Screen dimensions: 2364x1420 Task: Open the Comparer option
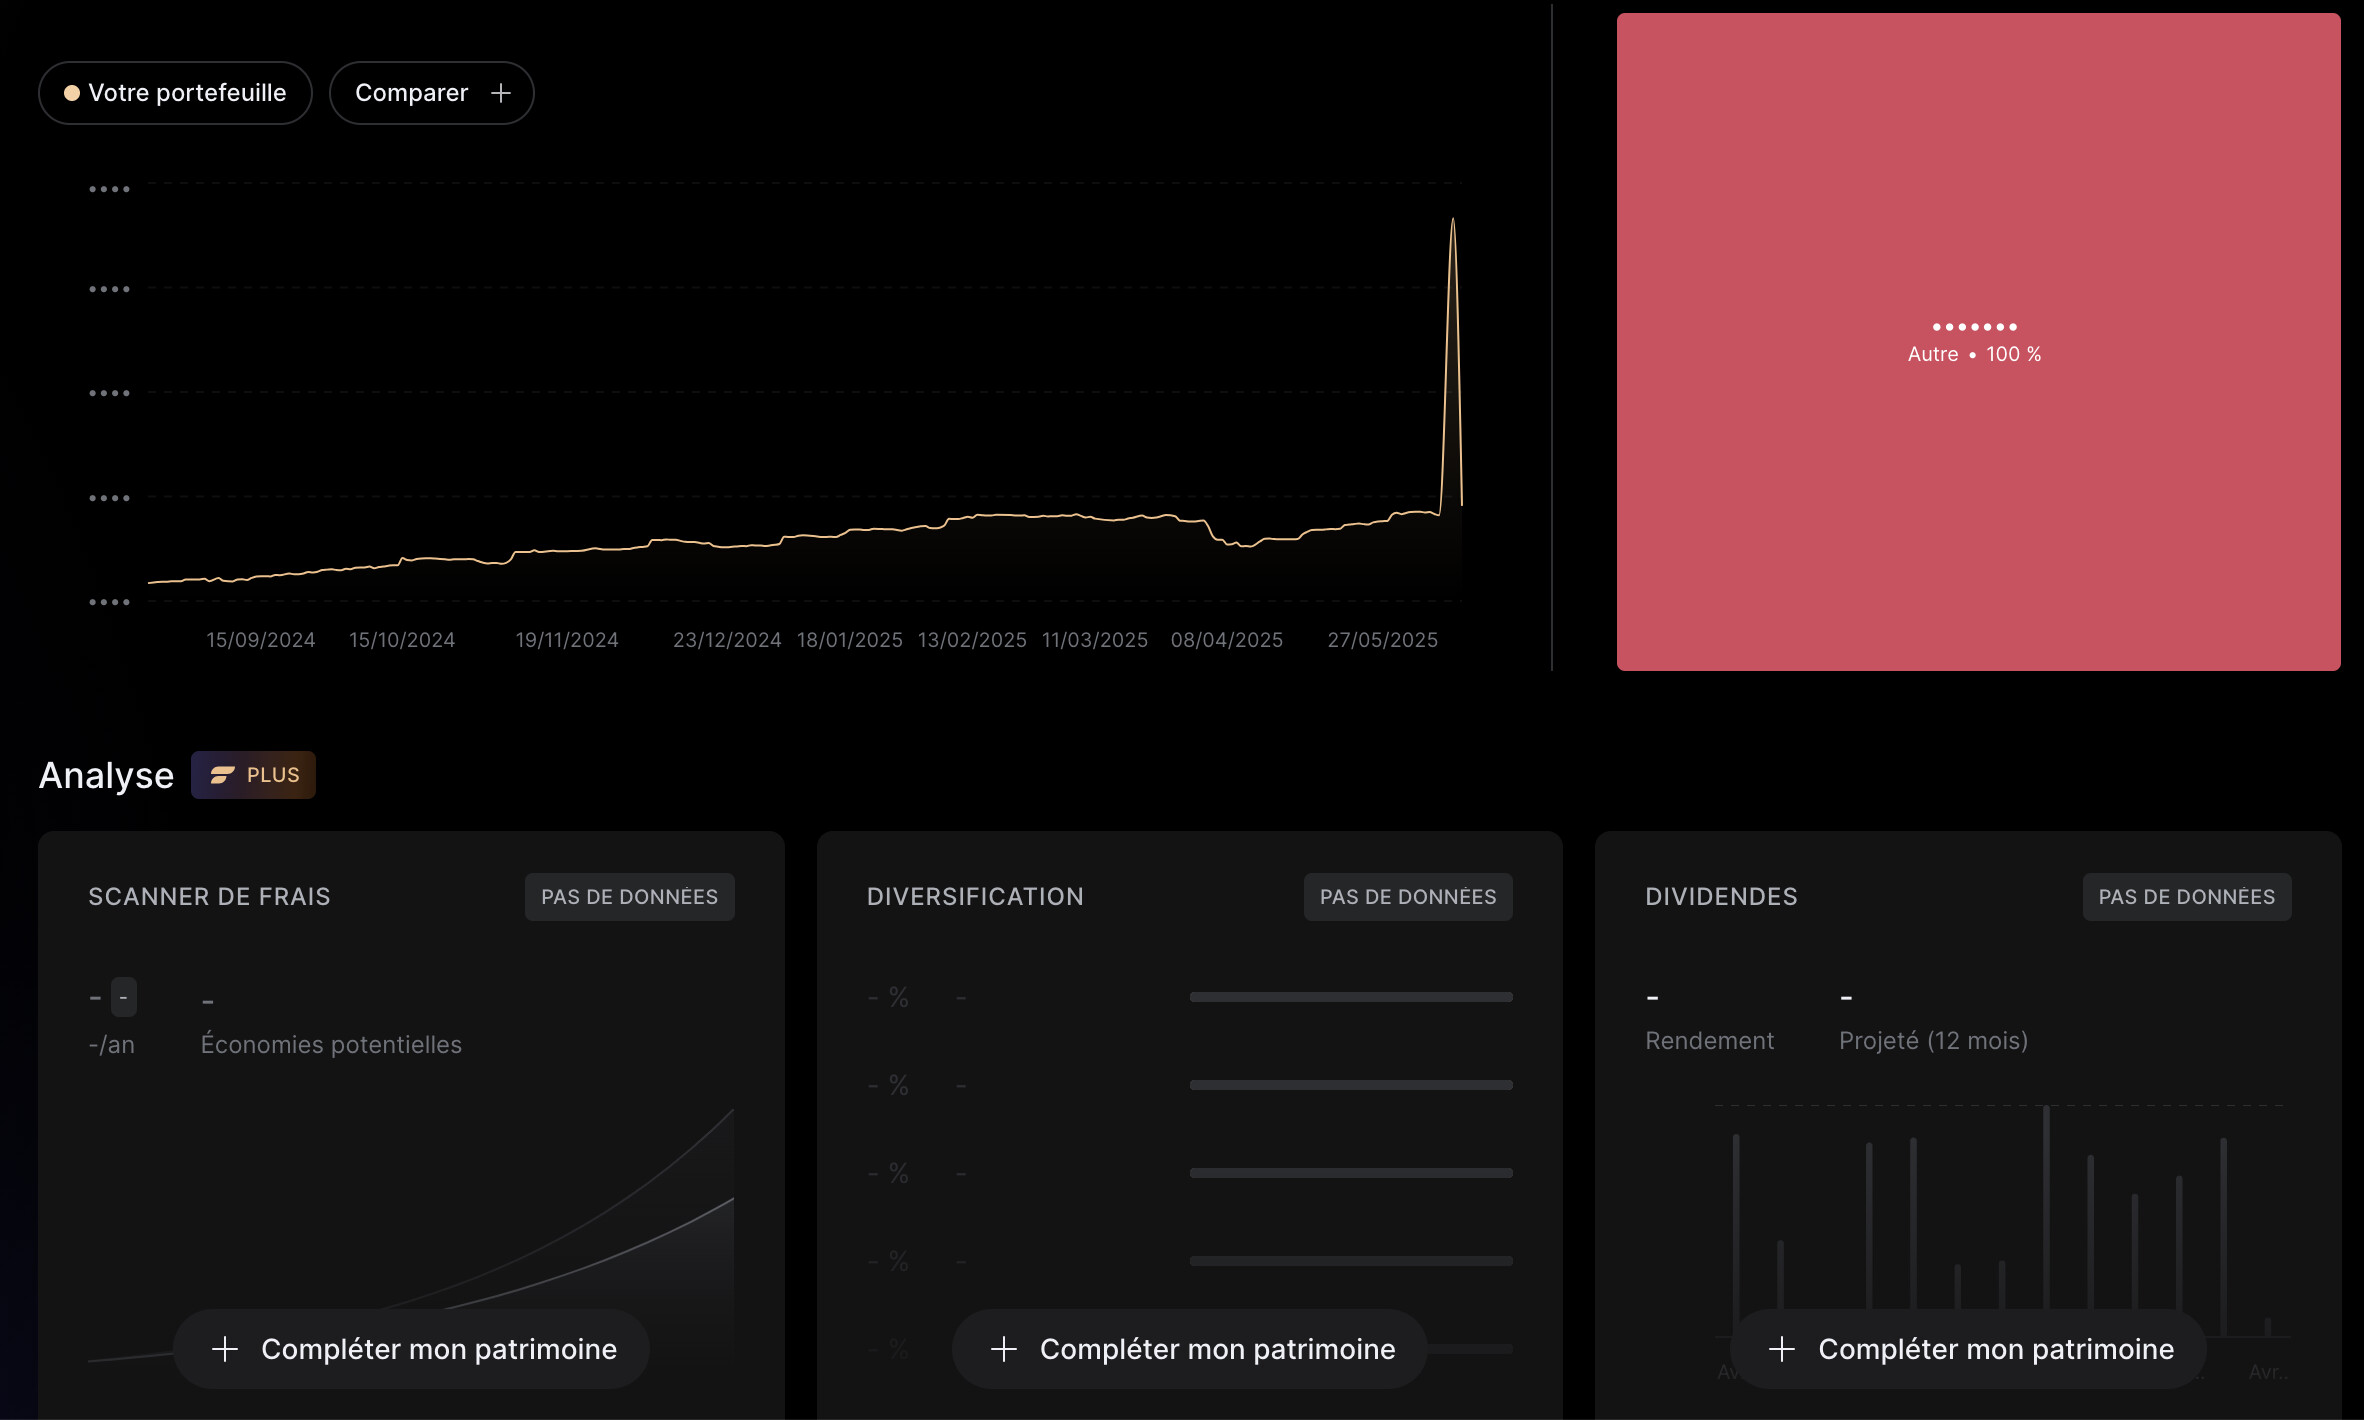coord(412,93)
